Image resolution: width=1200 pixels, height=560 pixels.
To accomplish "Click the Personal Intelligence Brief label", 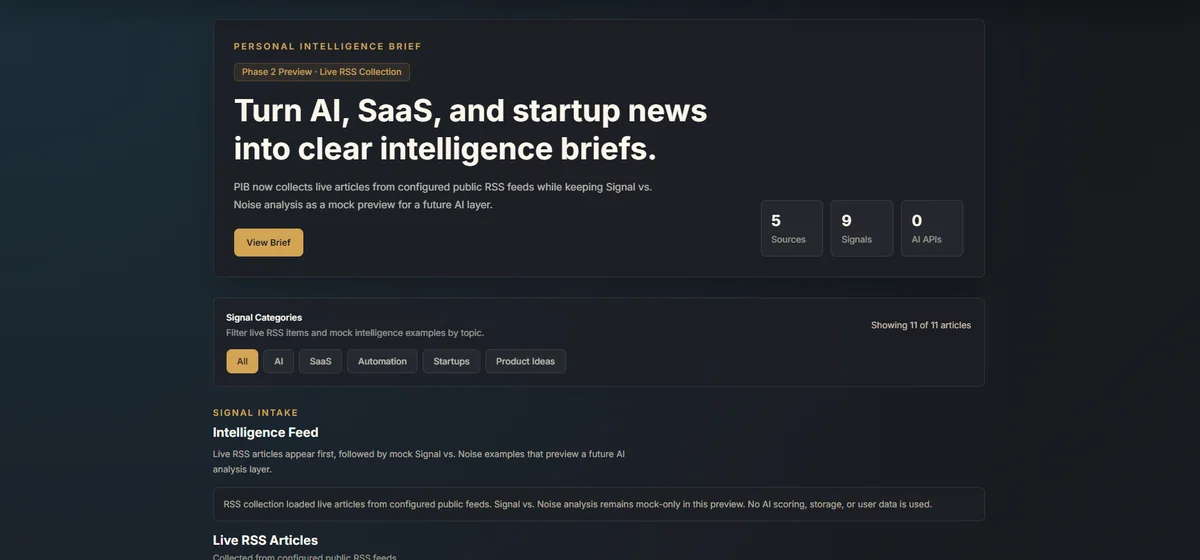I will [328, 46].
